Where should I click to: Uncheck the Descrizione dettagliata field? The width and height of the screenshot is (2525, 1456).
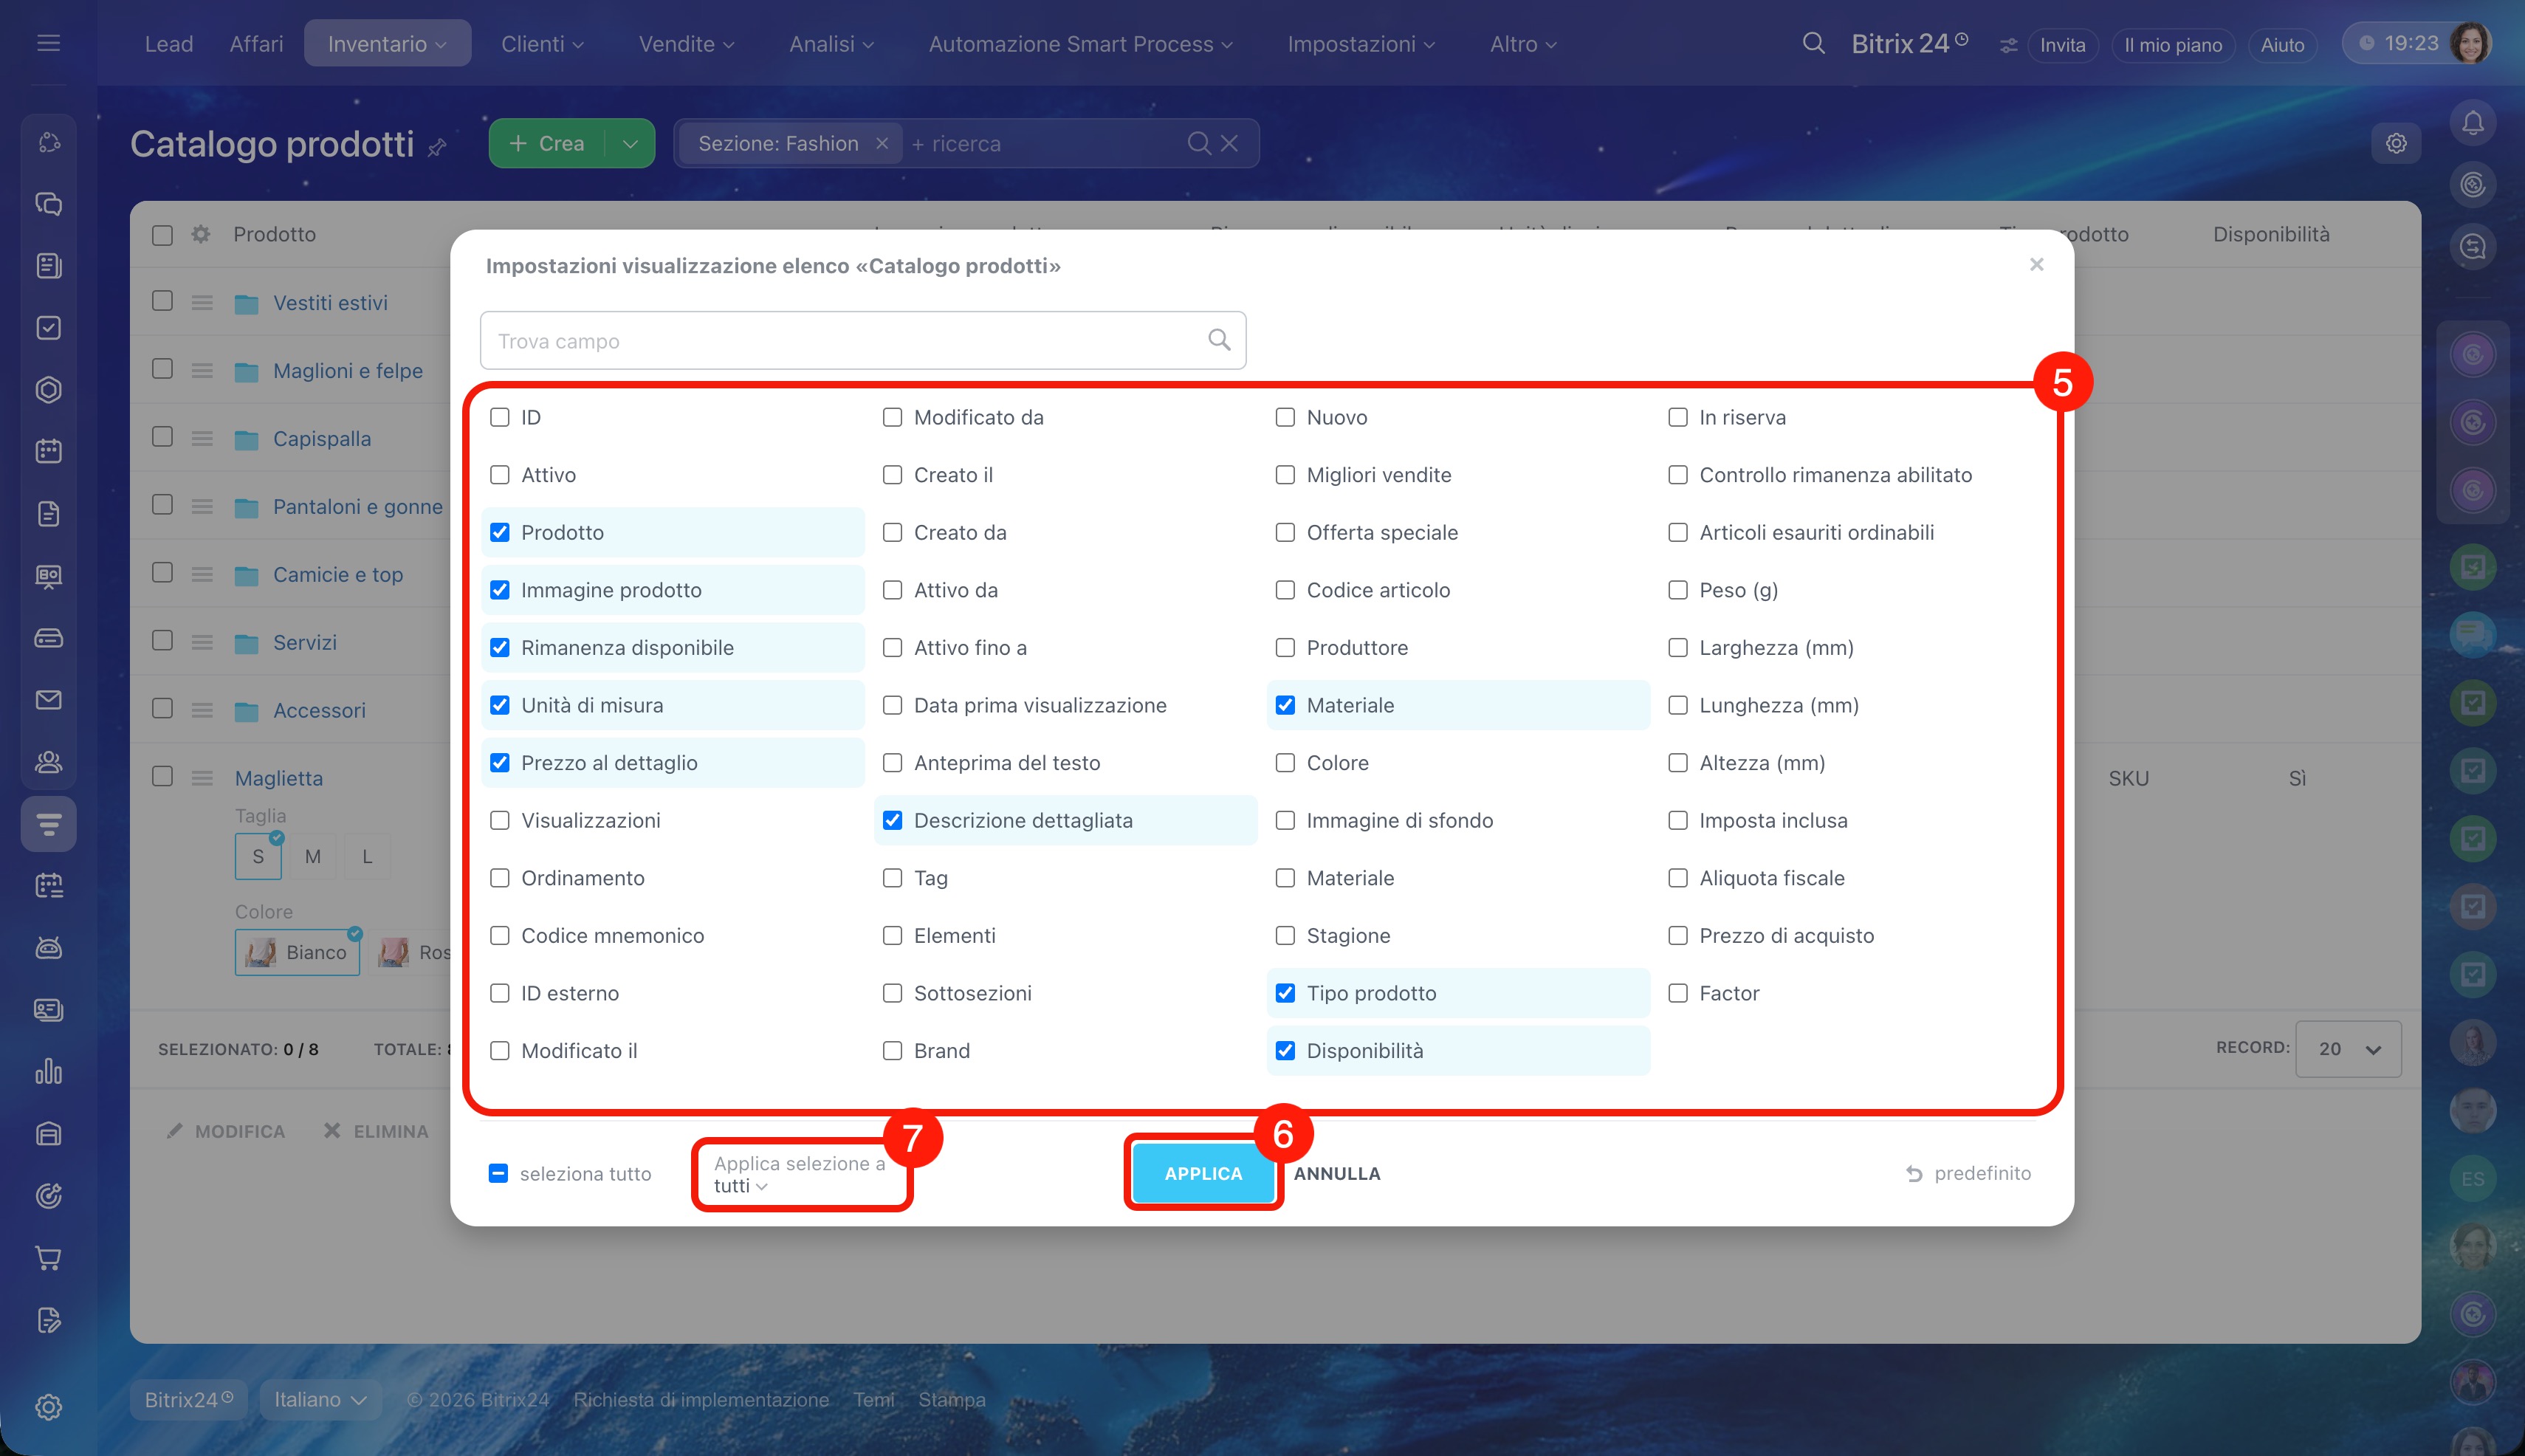point(892,820)
